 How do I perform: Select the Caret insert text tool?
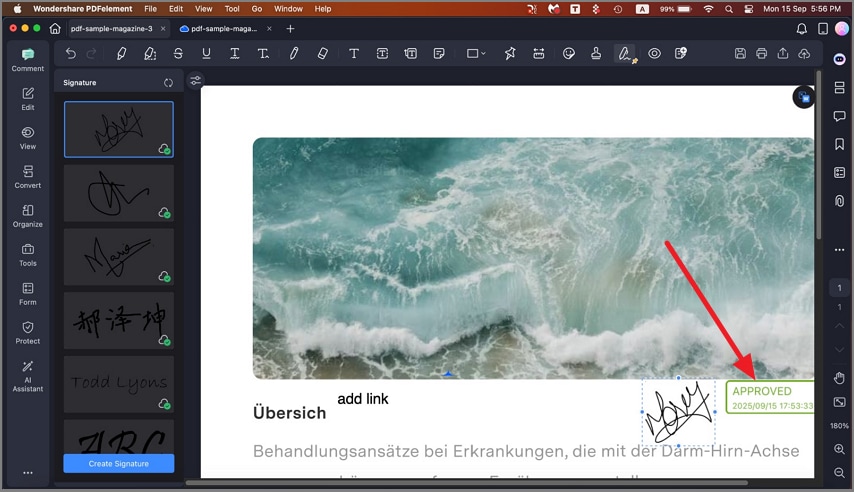(x=263, y=53)
